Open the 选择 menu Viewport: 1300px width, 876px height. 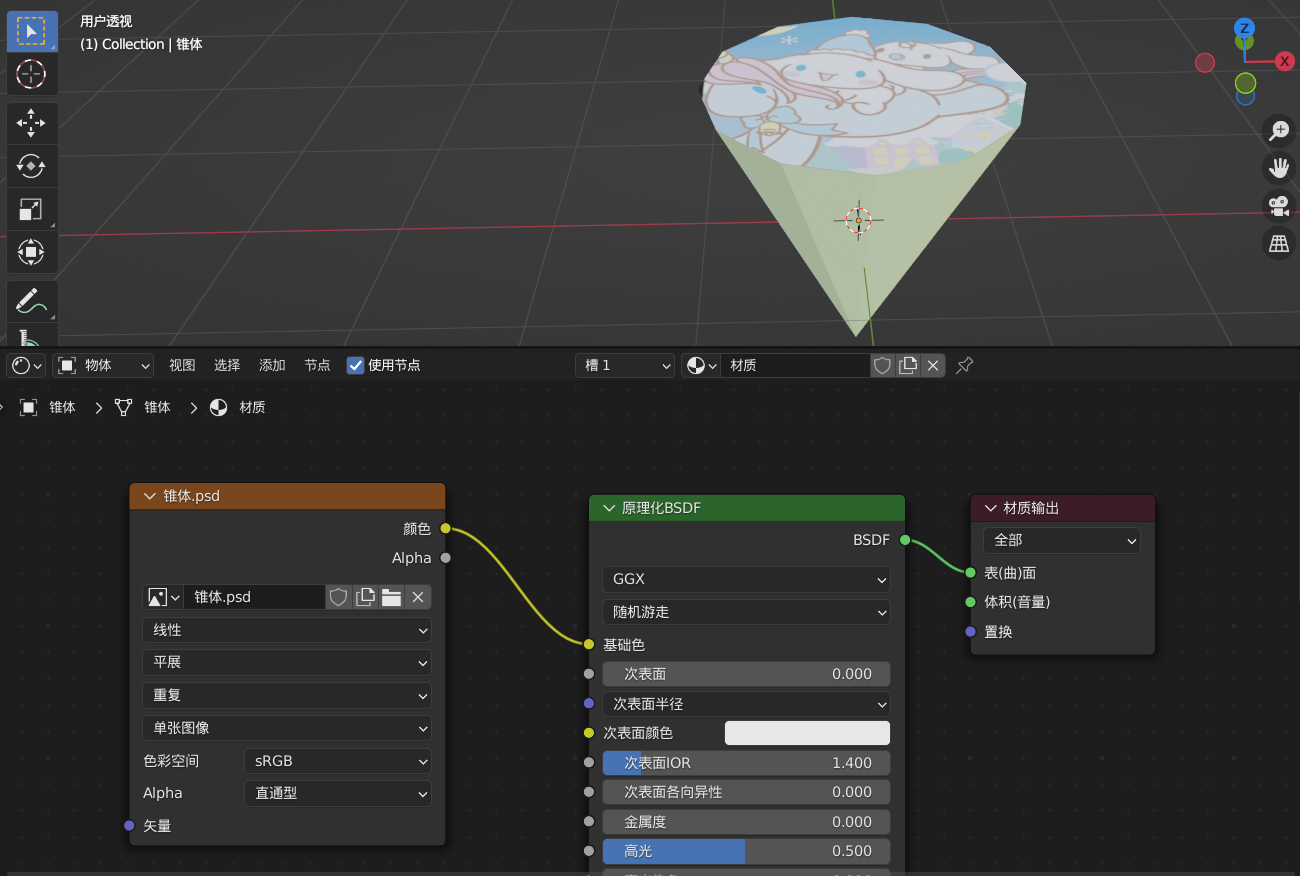(x=227, y=365)
